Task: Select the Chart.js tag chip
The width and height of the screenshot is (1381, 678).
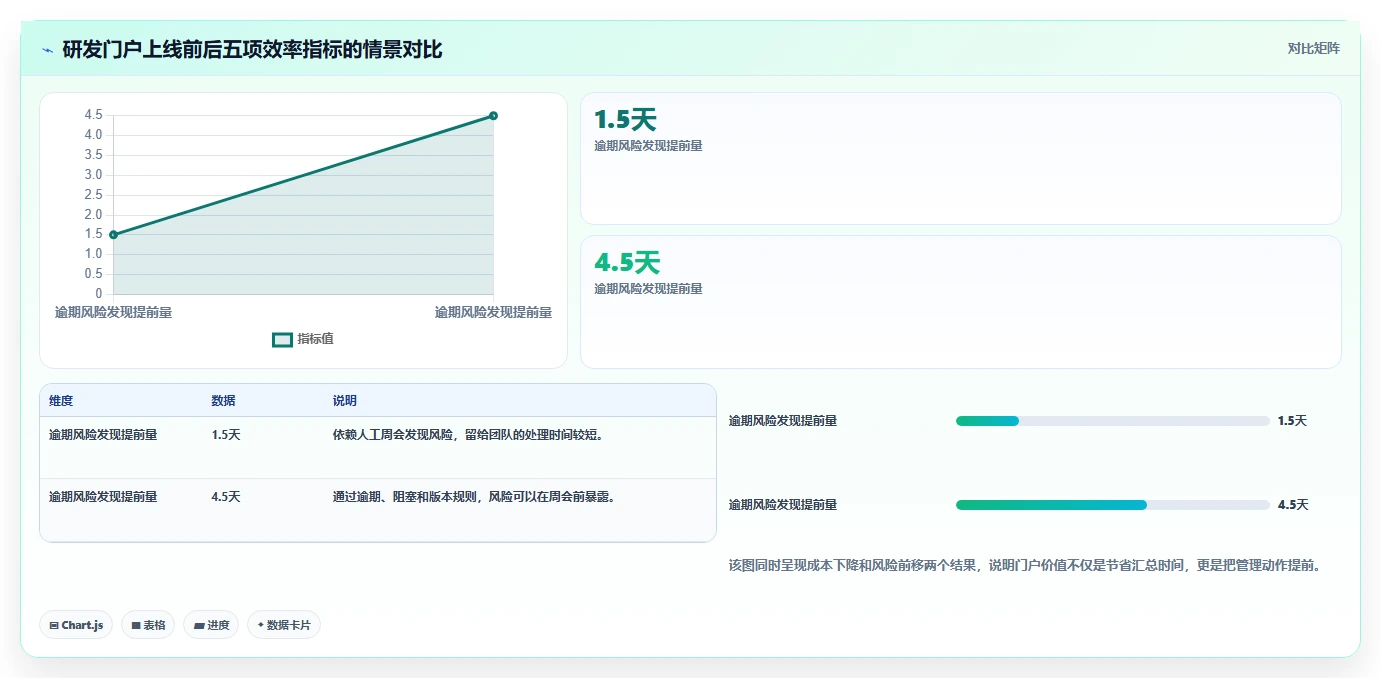Action: (x=76, y=625)
